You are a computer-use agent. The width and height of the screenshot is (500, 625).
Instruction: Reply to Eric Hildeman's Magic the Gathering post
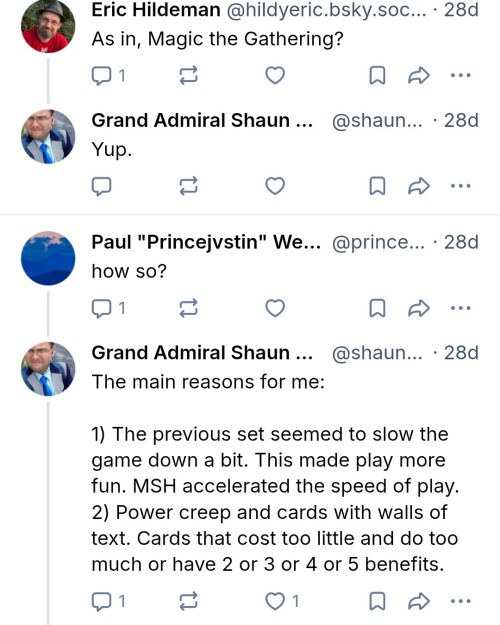[x=108, y=75]
